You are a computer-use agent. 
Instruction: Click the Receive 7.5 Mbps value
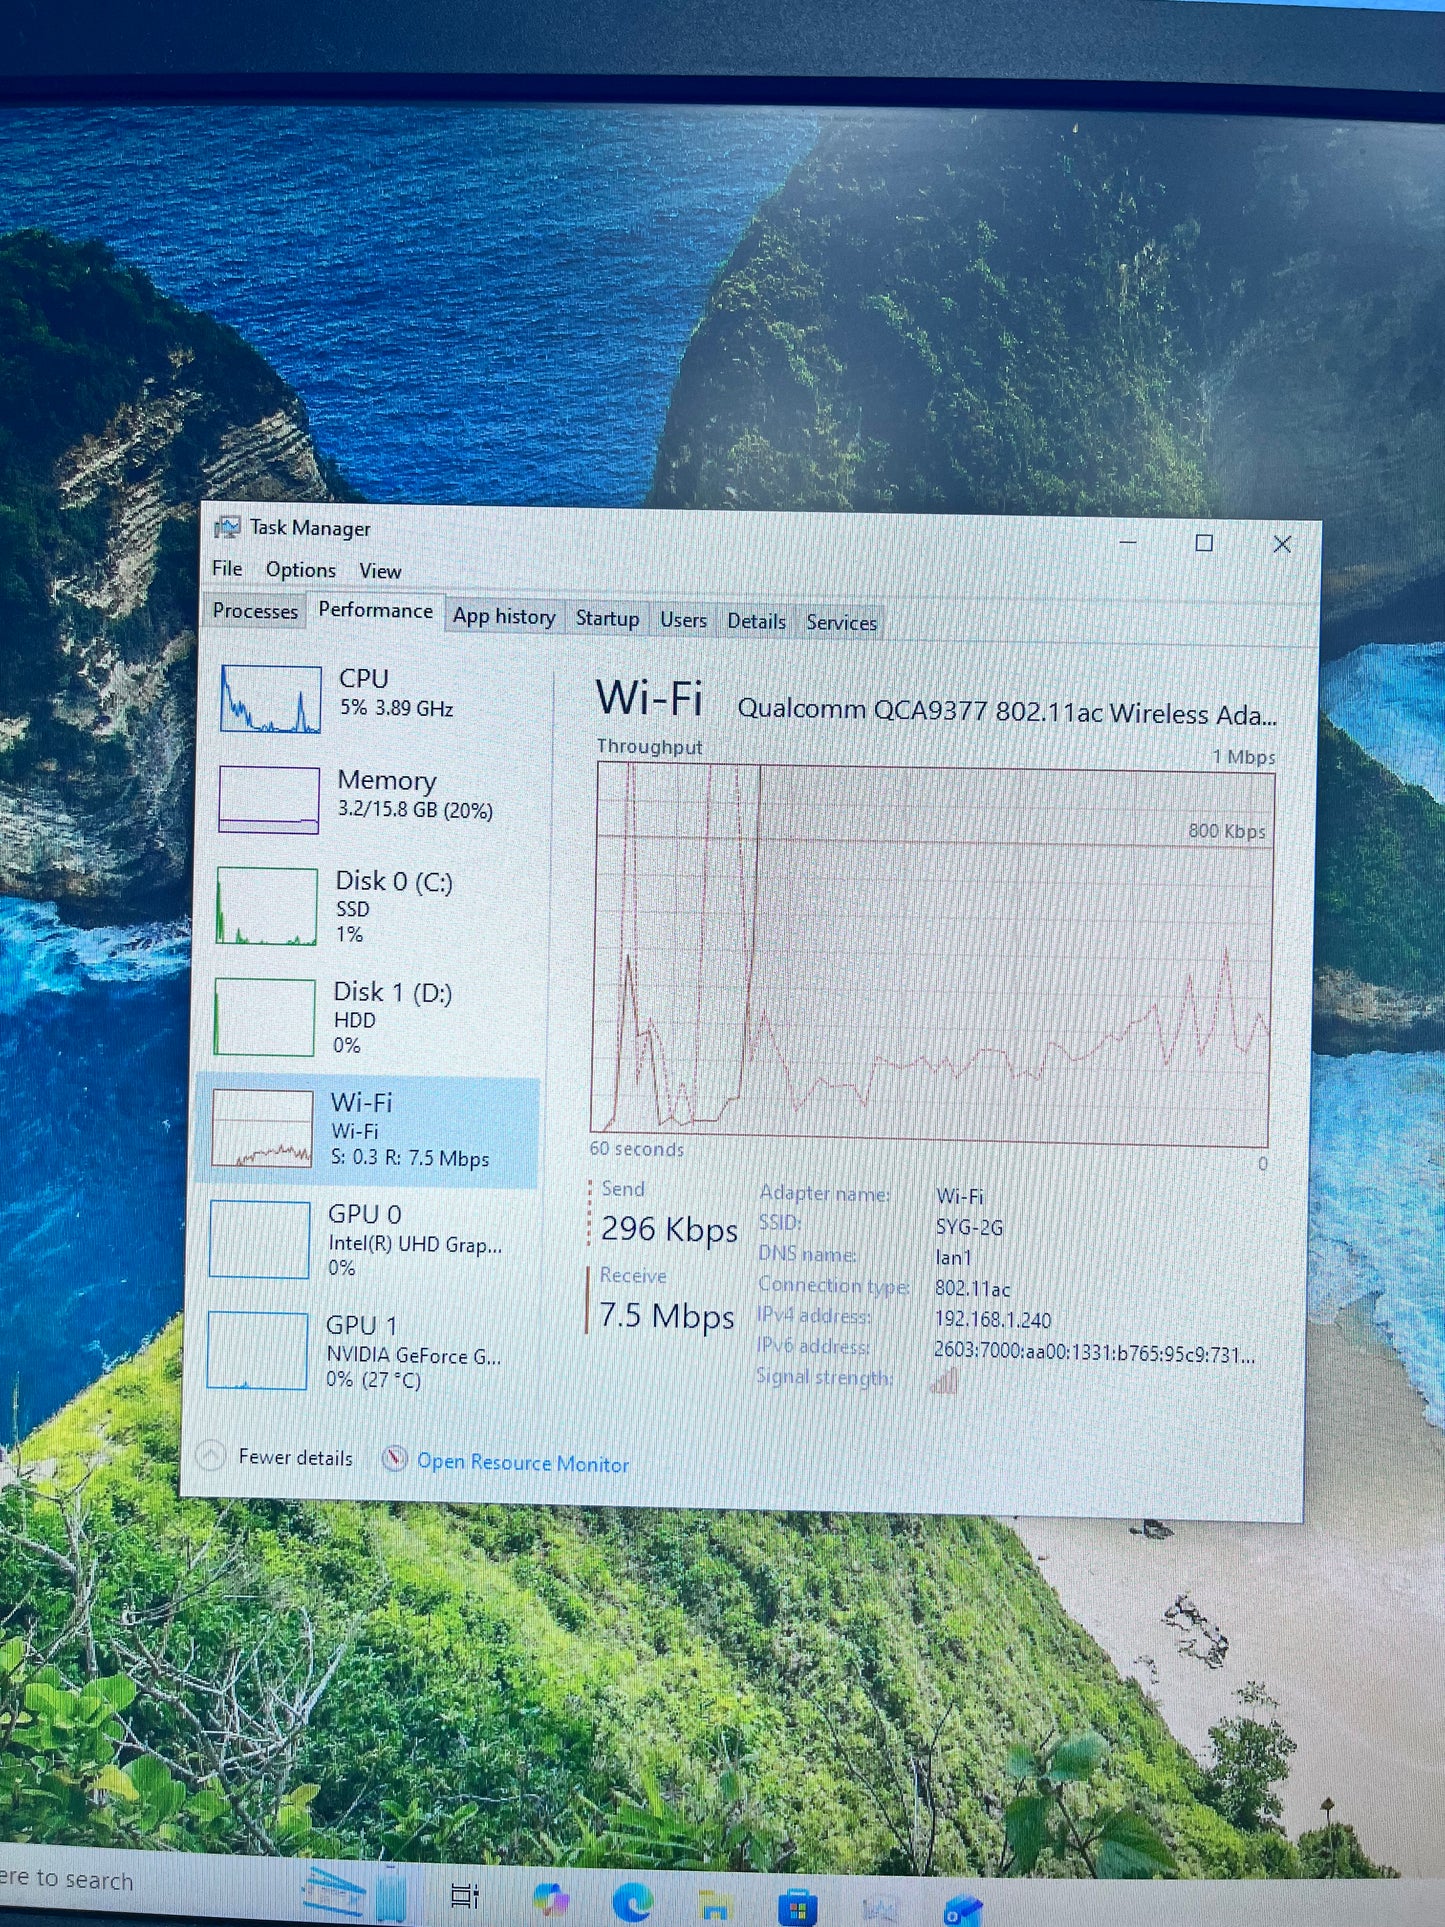coord(667,1316)
